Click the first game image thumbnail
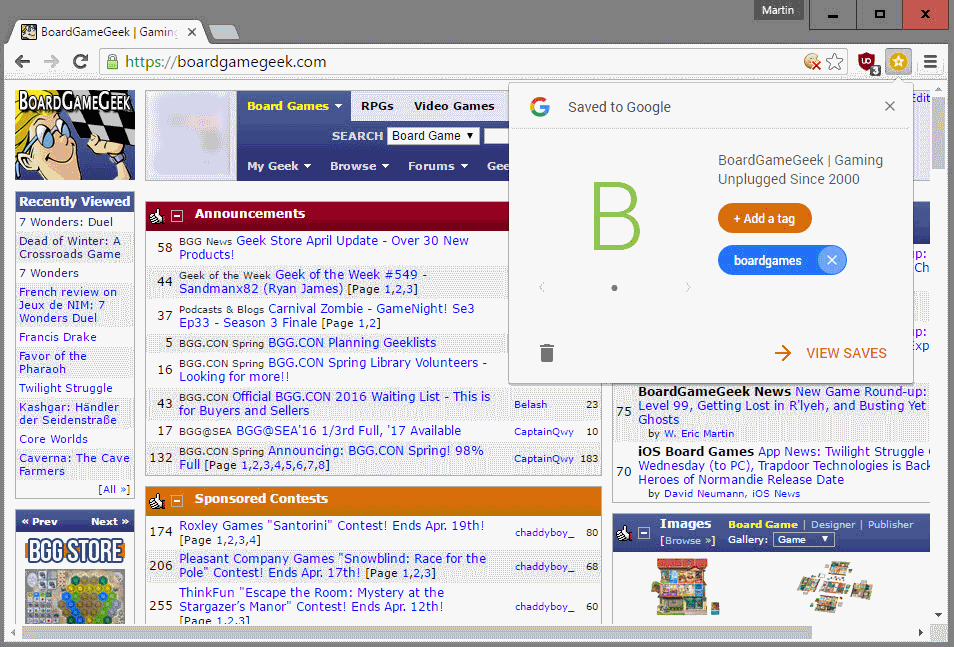This screenshot has width=954, height=647. coord(688,586)
